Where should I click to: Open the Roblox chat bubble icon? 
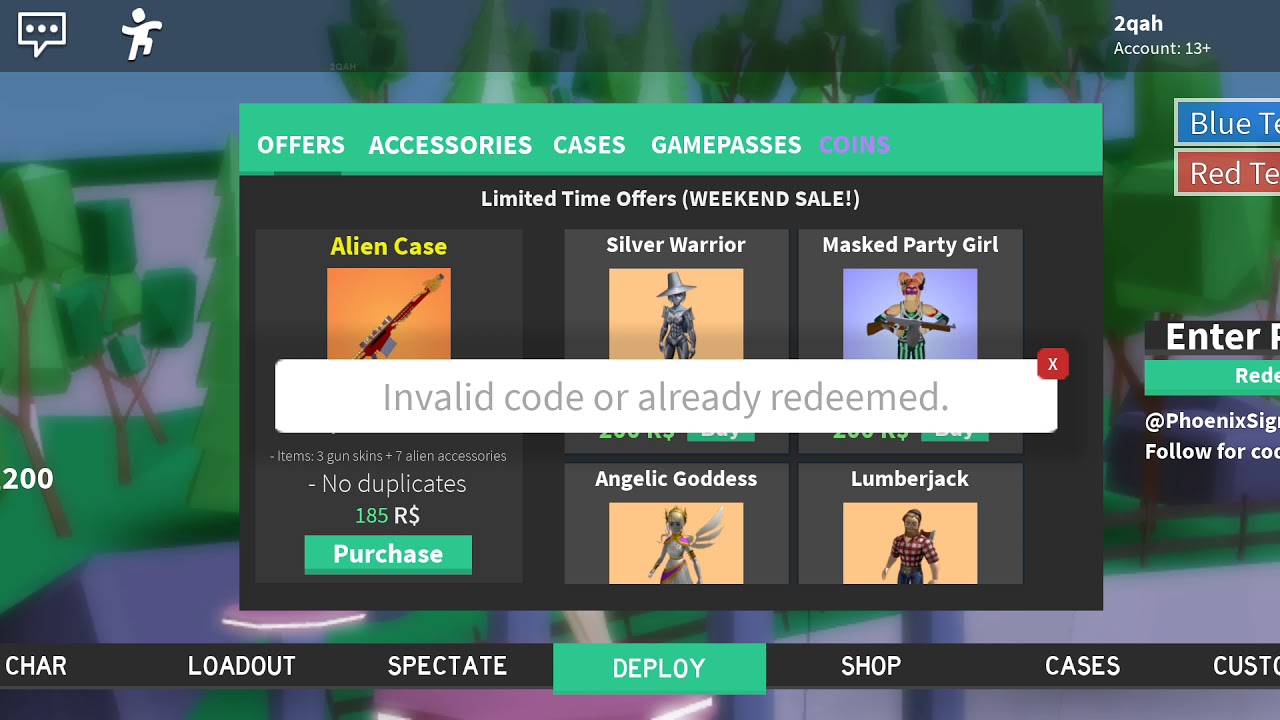pos(42,35)
